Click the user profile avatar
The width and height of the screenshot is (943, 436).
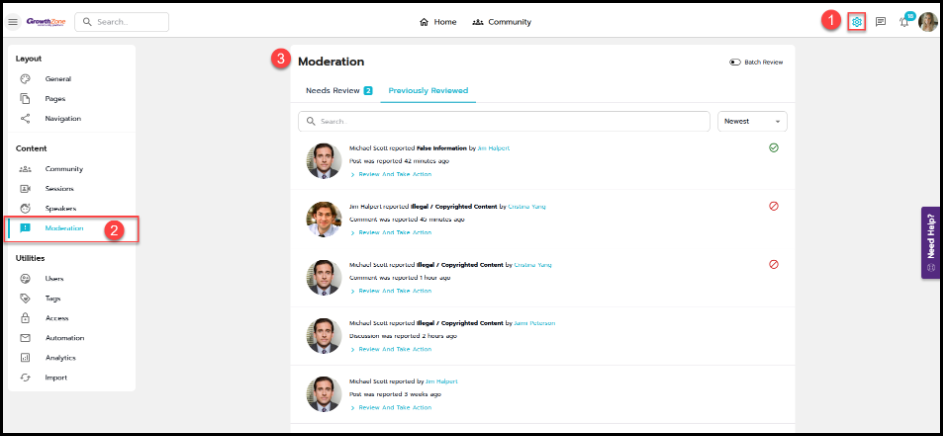pos(927,22)
